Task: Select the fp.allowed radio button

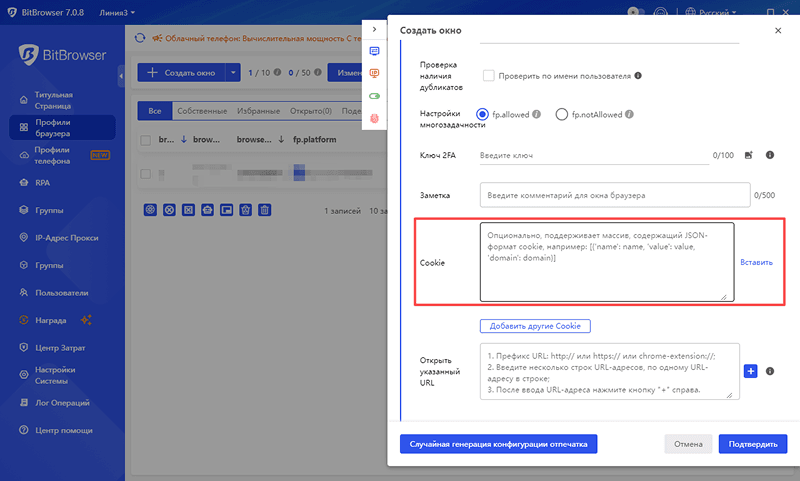Action: 484,115
